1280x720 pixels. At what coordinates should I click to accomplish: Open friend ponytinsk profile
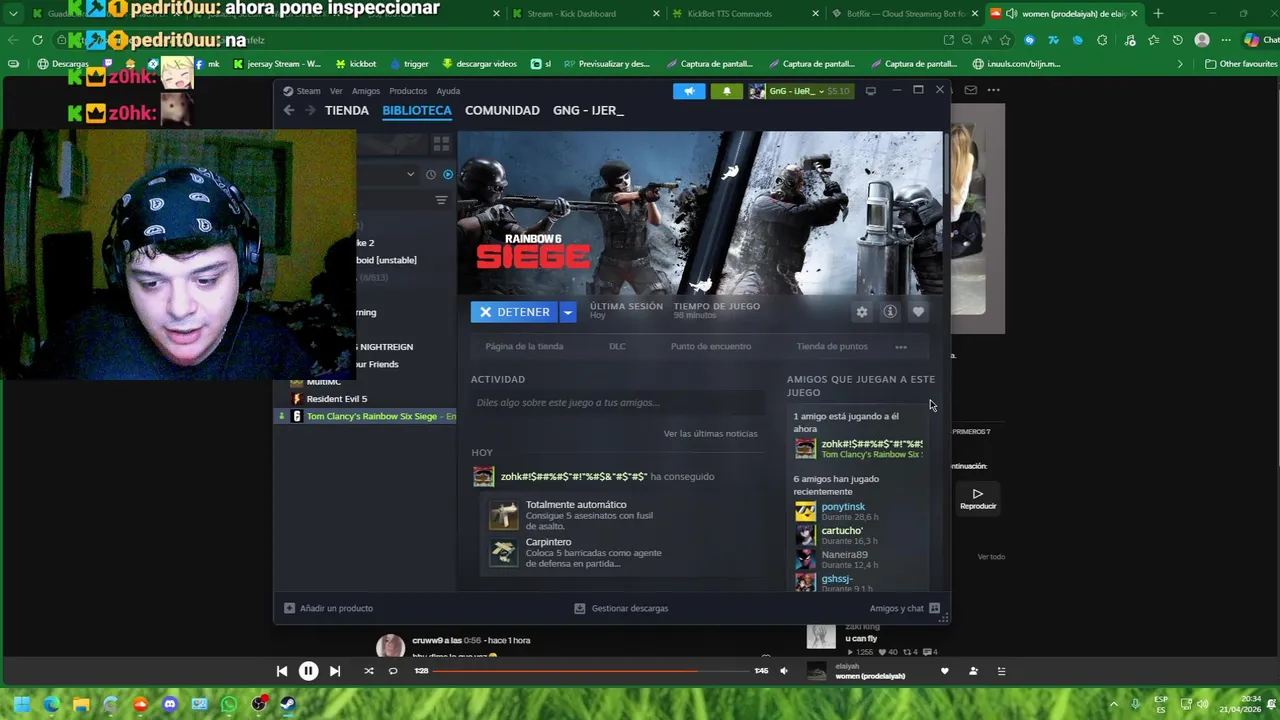(x=843, y=507)
